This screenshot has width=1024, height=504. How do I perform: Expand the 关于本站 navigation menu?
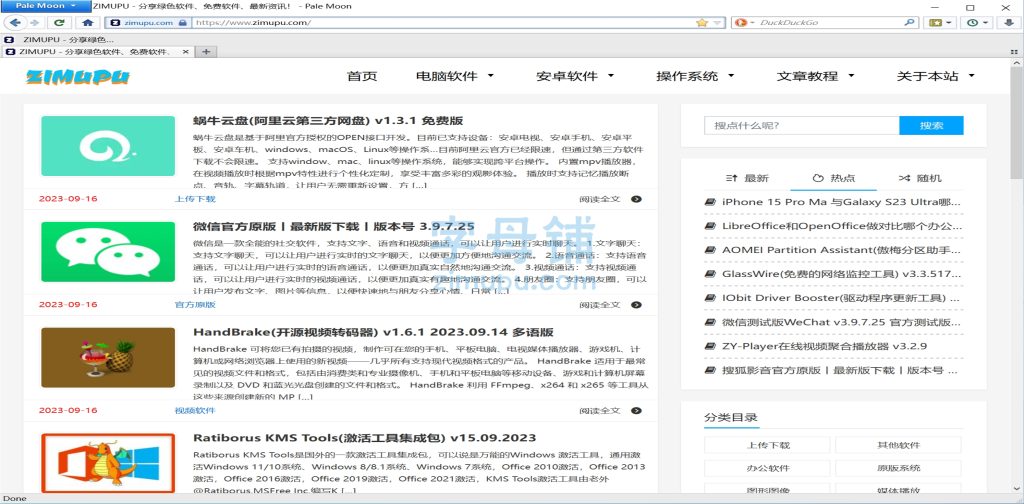click(935, 76)
